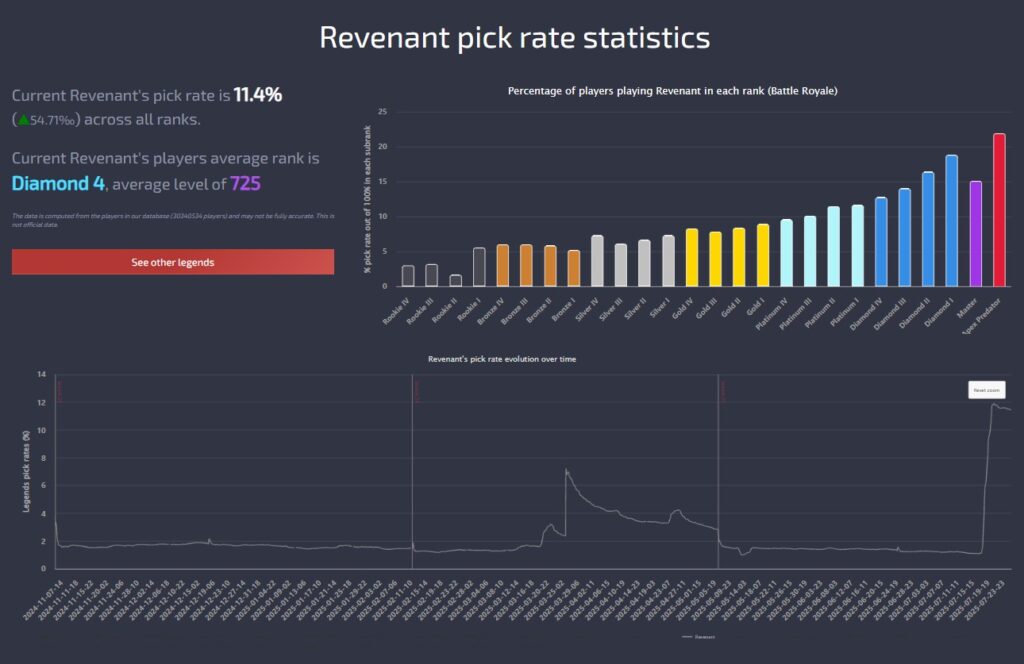Click the purple Master bar
Screen dimensions: 1024x664
[x=976, y=234]
